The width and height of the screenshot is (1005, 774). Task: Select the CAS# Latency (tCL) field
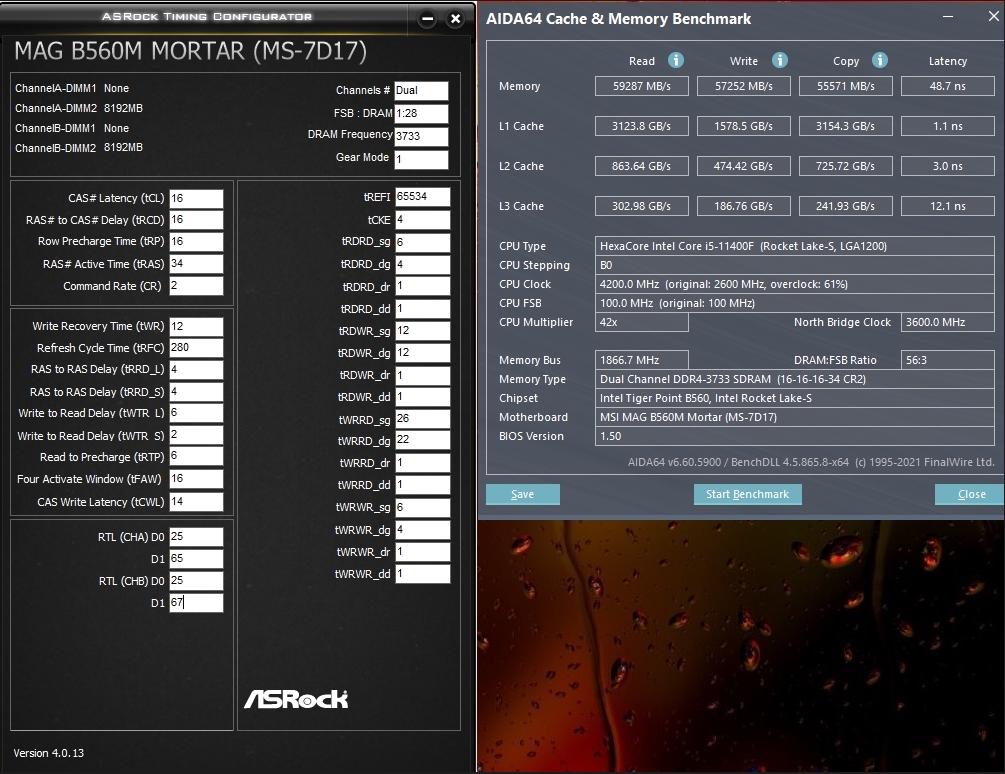tap(196, 198)
